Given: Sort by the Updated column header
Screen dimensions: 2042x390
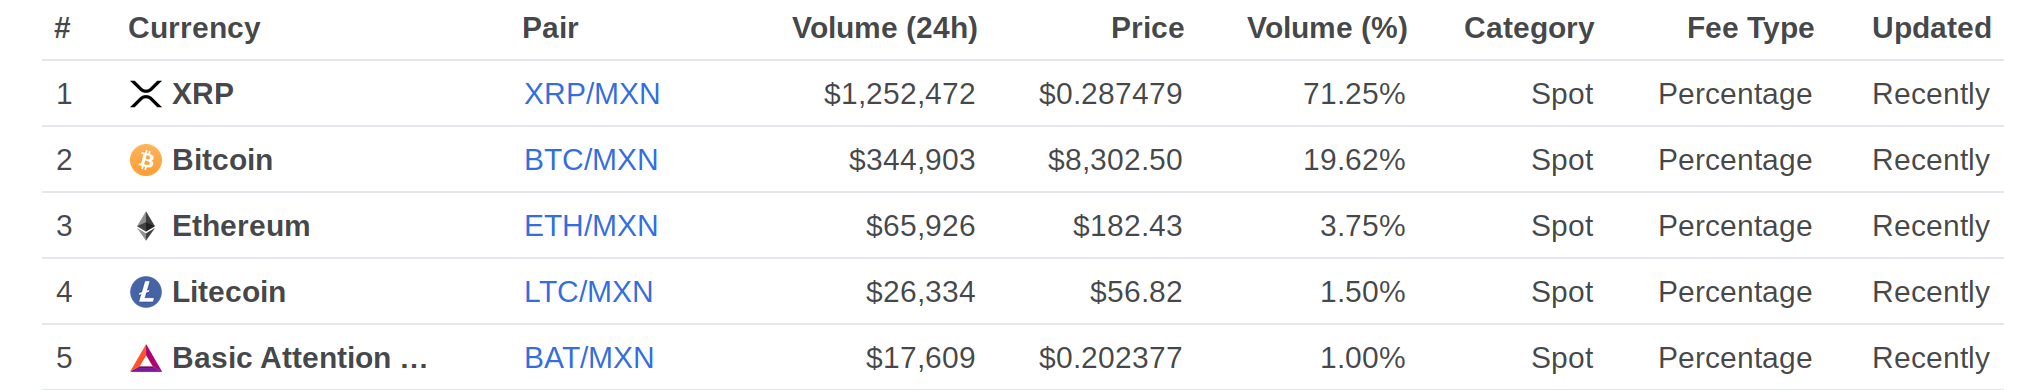Looking at the screenshot, I should coord(1931,28).
